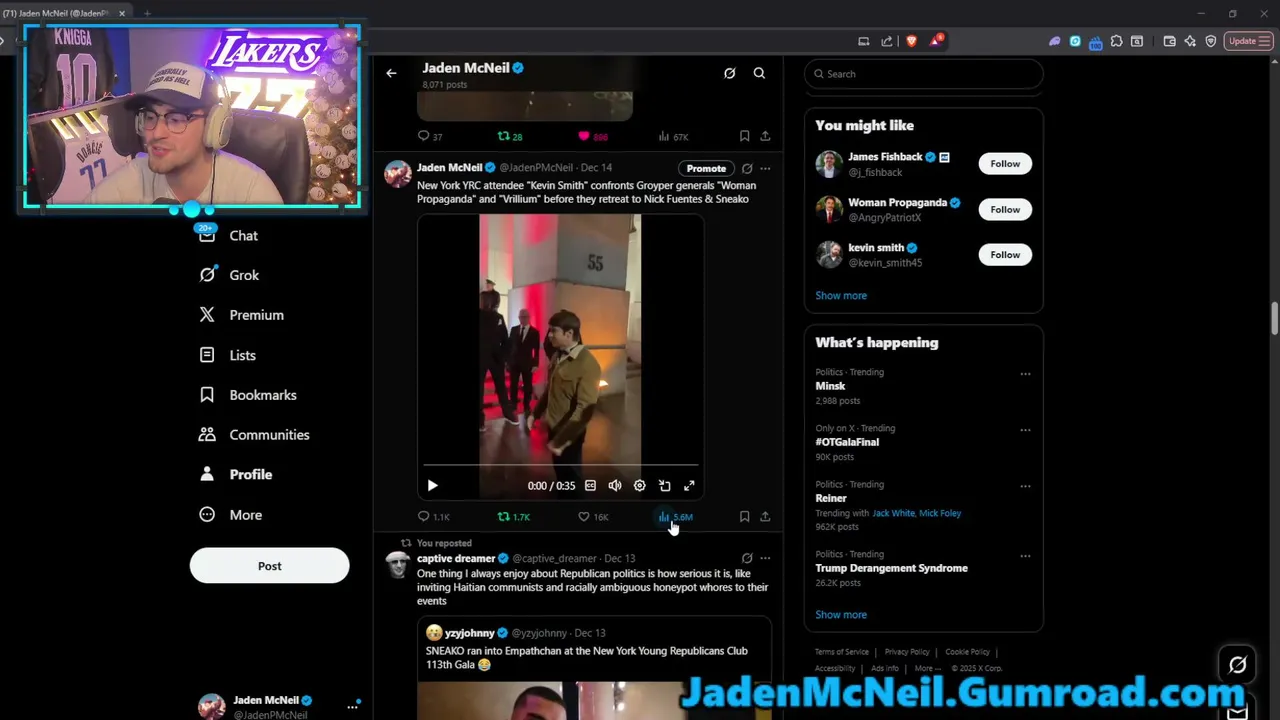The width and height of the screenshot is (1280, 720).
Task: Open picture-in-picture for the video
Action: tap(665, 485)
